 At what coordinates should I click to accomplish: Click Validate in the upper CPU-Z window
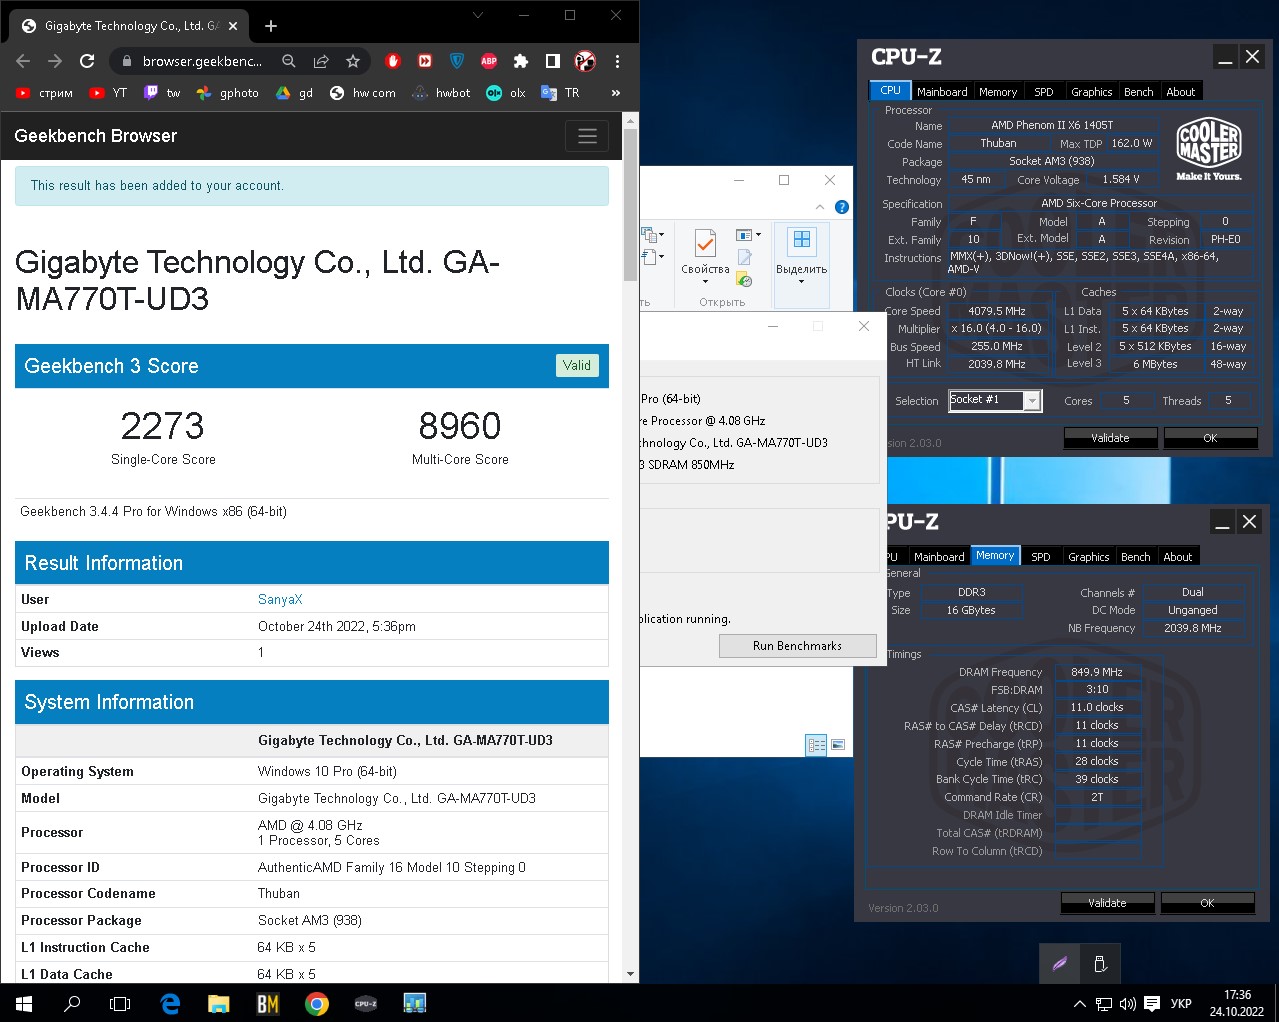1110,438
